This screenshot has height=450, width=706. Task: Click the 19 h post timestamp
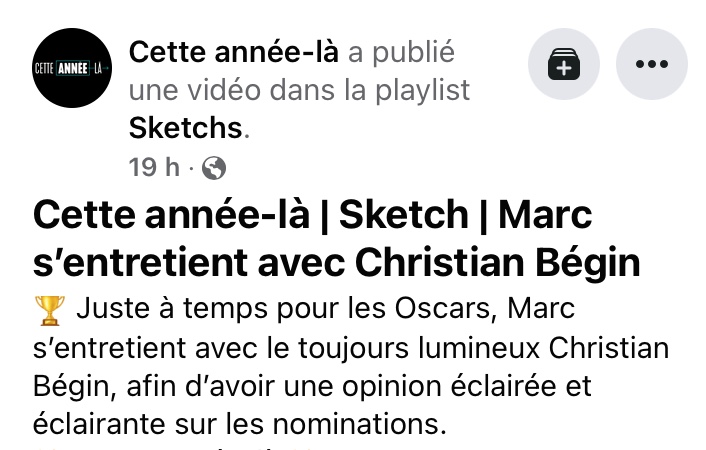[x=154, y=168]
